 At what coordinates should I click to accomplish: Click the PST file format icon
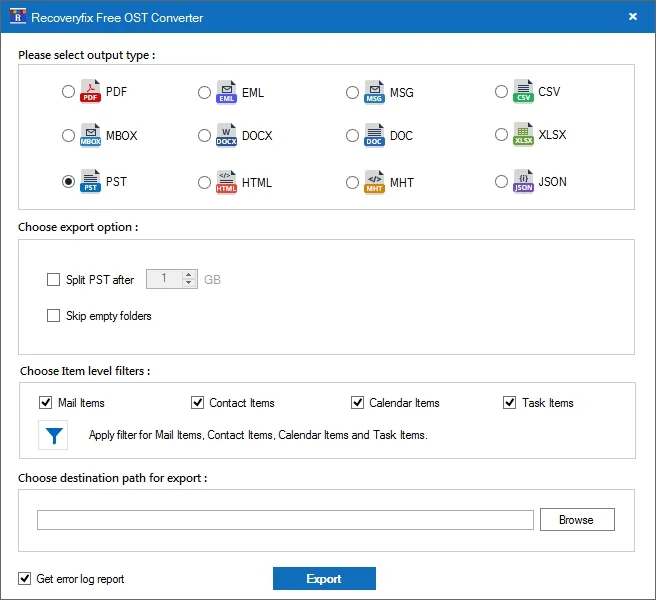pyautogui.click(x=90, y=181)
